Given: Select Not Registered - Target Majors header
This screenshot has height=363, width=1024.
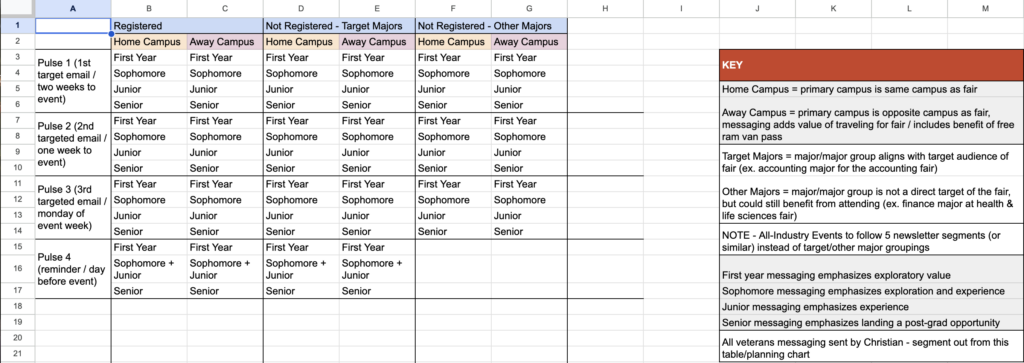Looking at the screenshot, I should pos(340,26).
